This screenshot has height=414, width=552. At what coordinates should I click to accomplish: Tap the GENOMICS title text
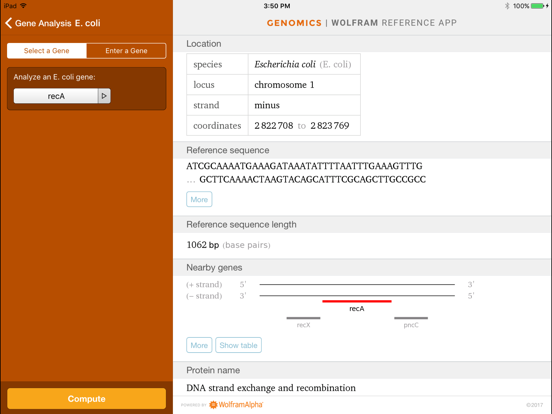pyautogui.click(x=294, y=23)
